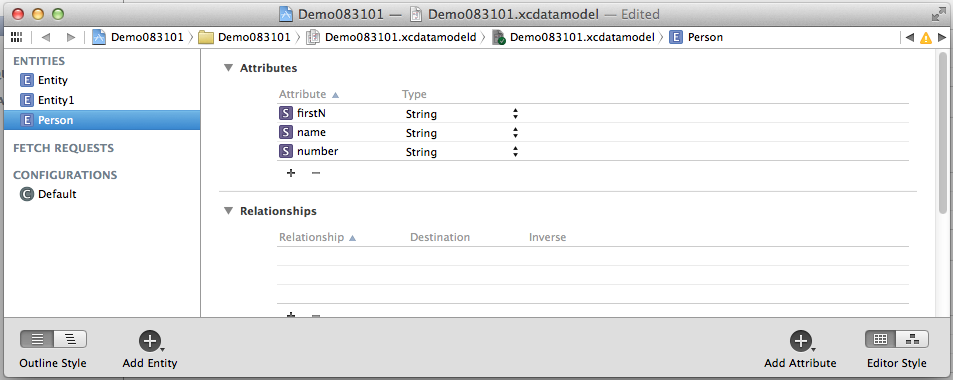Click Destination column header

point(440,237)
